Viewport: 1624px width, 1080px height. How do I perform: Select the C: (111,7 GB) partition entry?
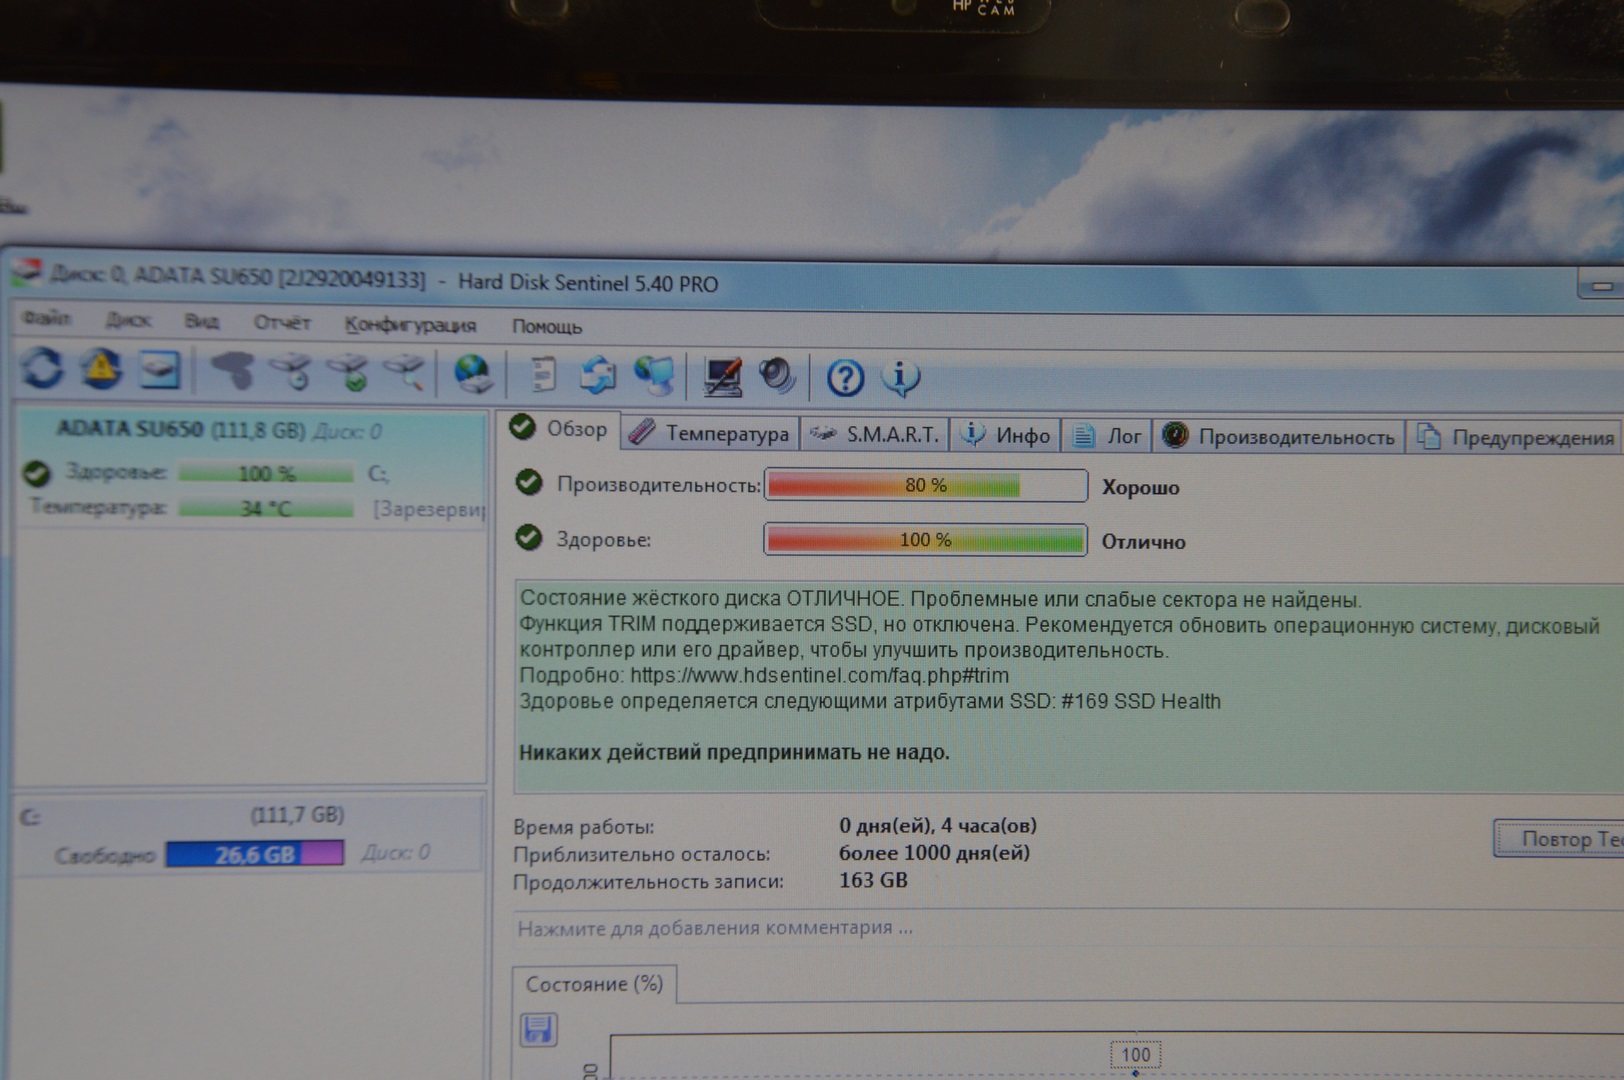tap(250, 834)
